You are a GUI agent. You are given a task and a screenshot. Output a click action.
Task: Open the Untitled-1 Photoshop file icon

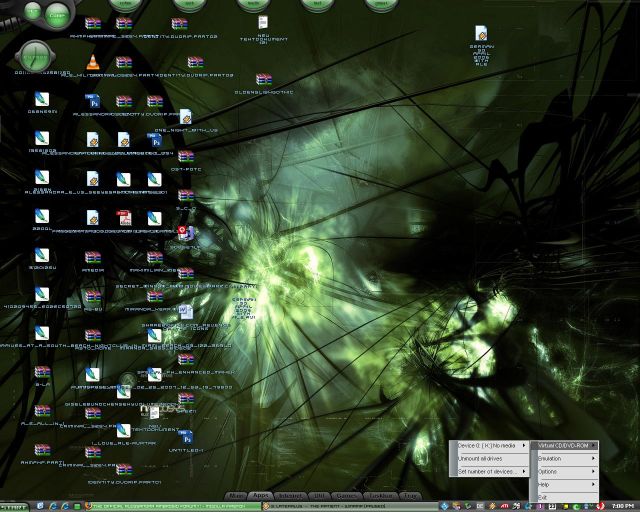185,437
